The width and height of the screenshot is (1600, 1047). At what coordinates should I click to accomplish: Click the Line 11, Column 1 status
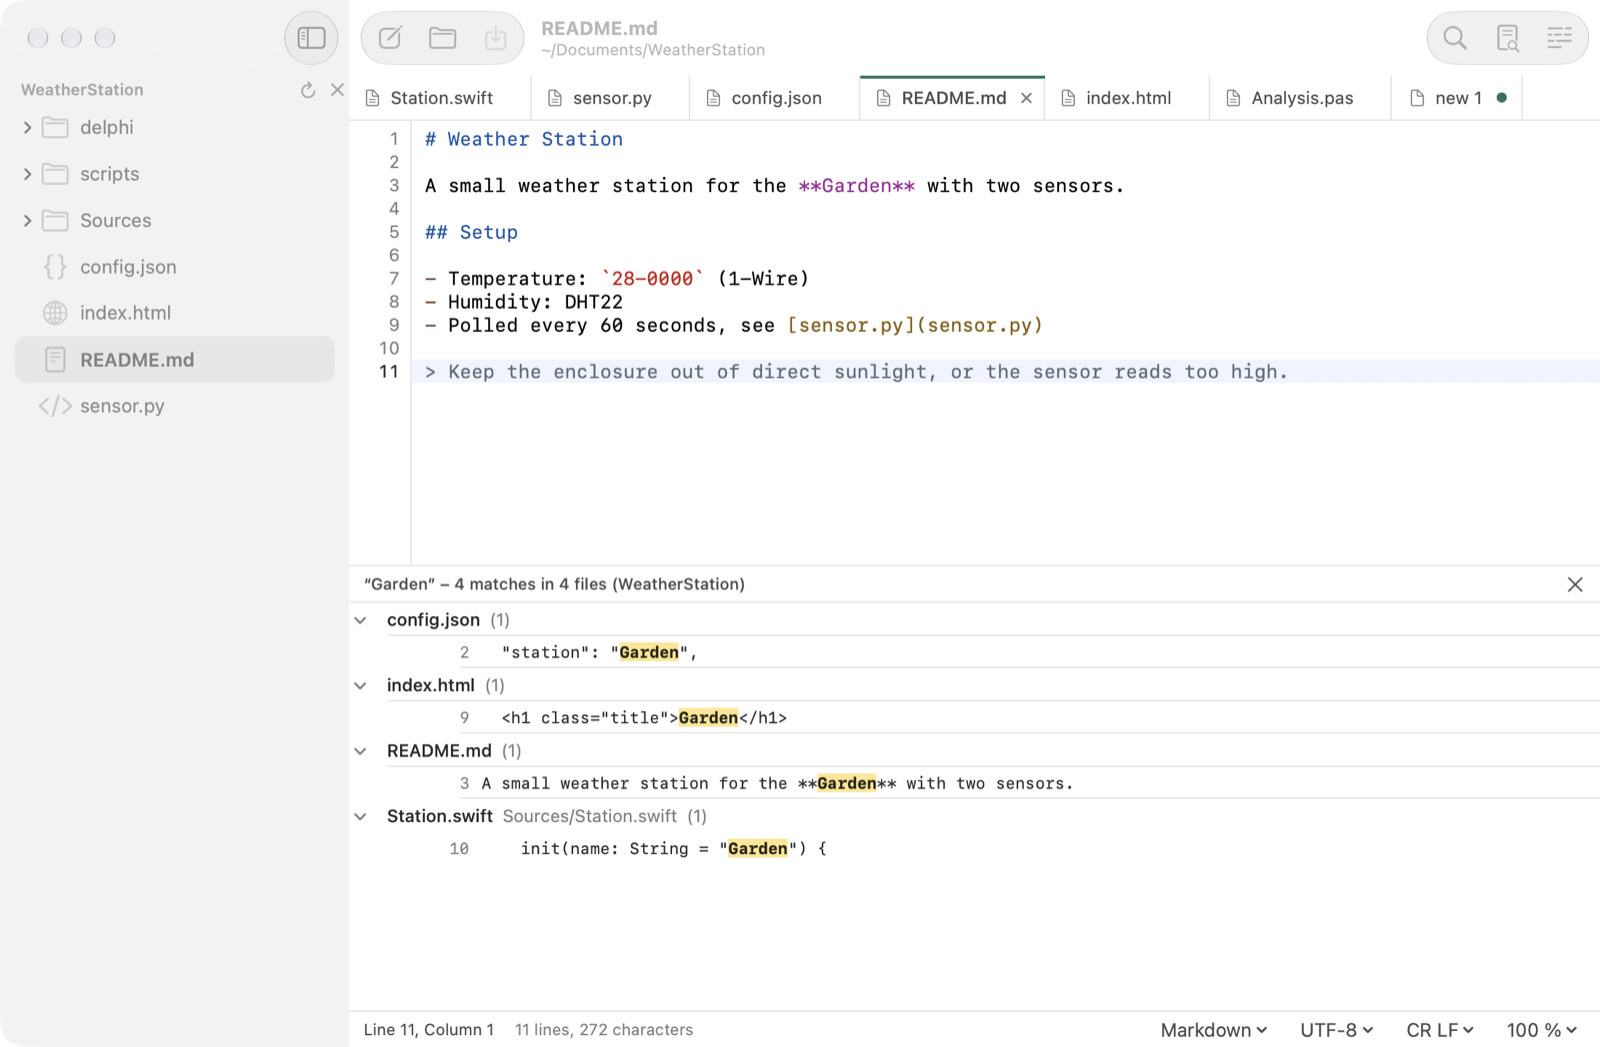(x=429, y=1030)
